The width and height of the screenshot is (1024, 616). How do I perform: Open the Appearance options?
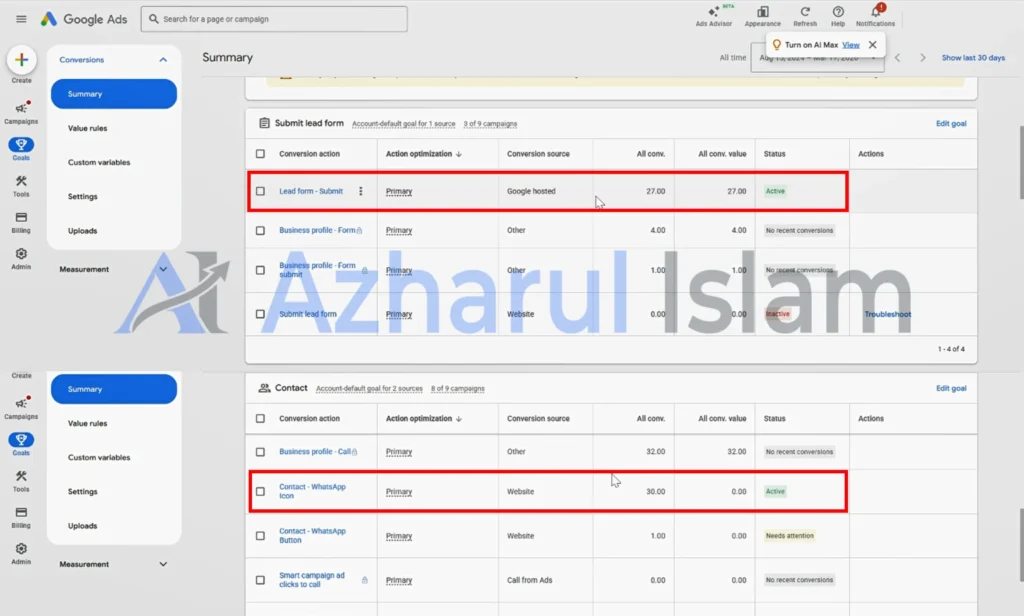point(762,16)
